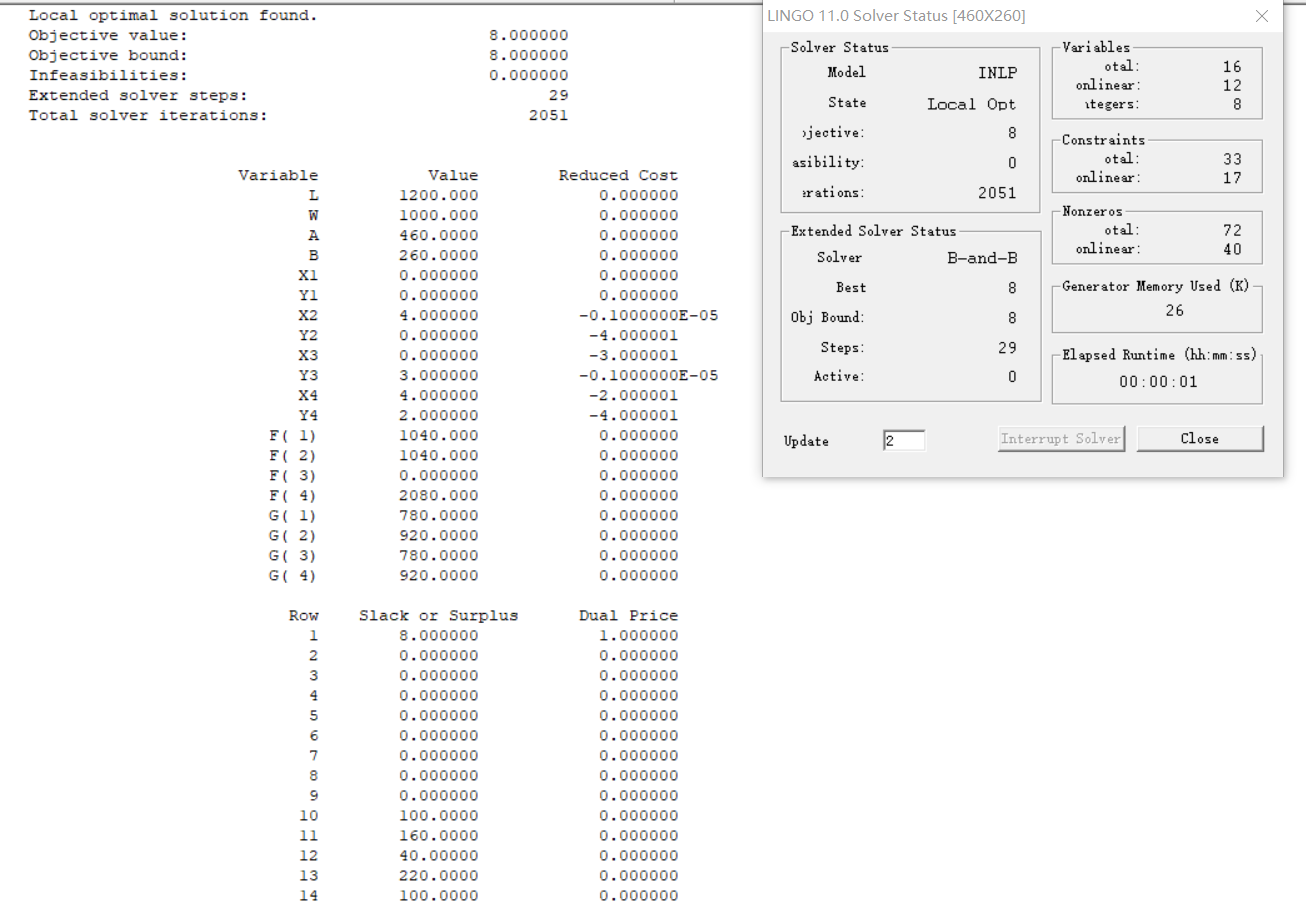
Task: Click the Close button in Solver Status
Action: 1200,438
